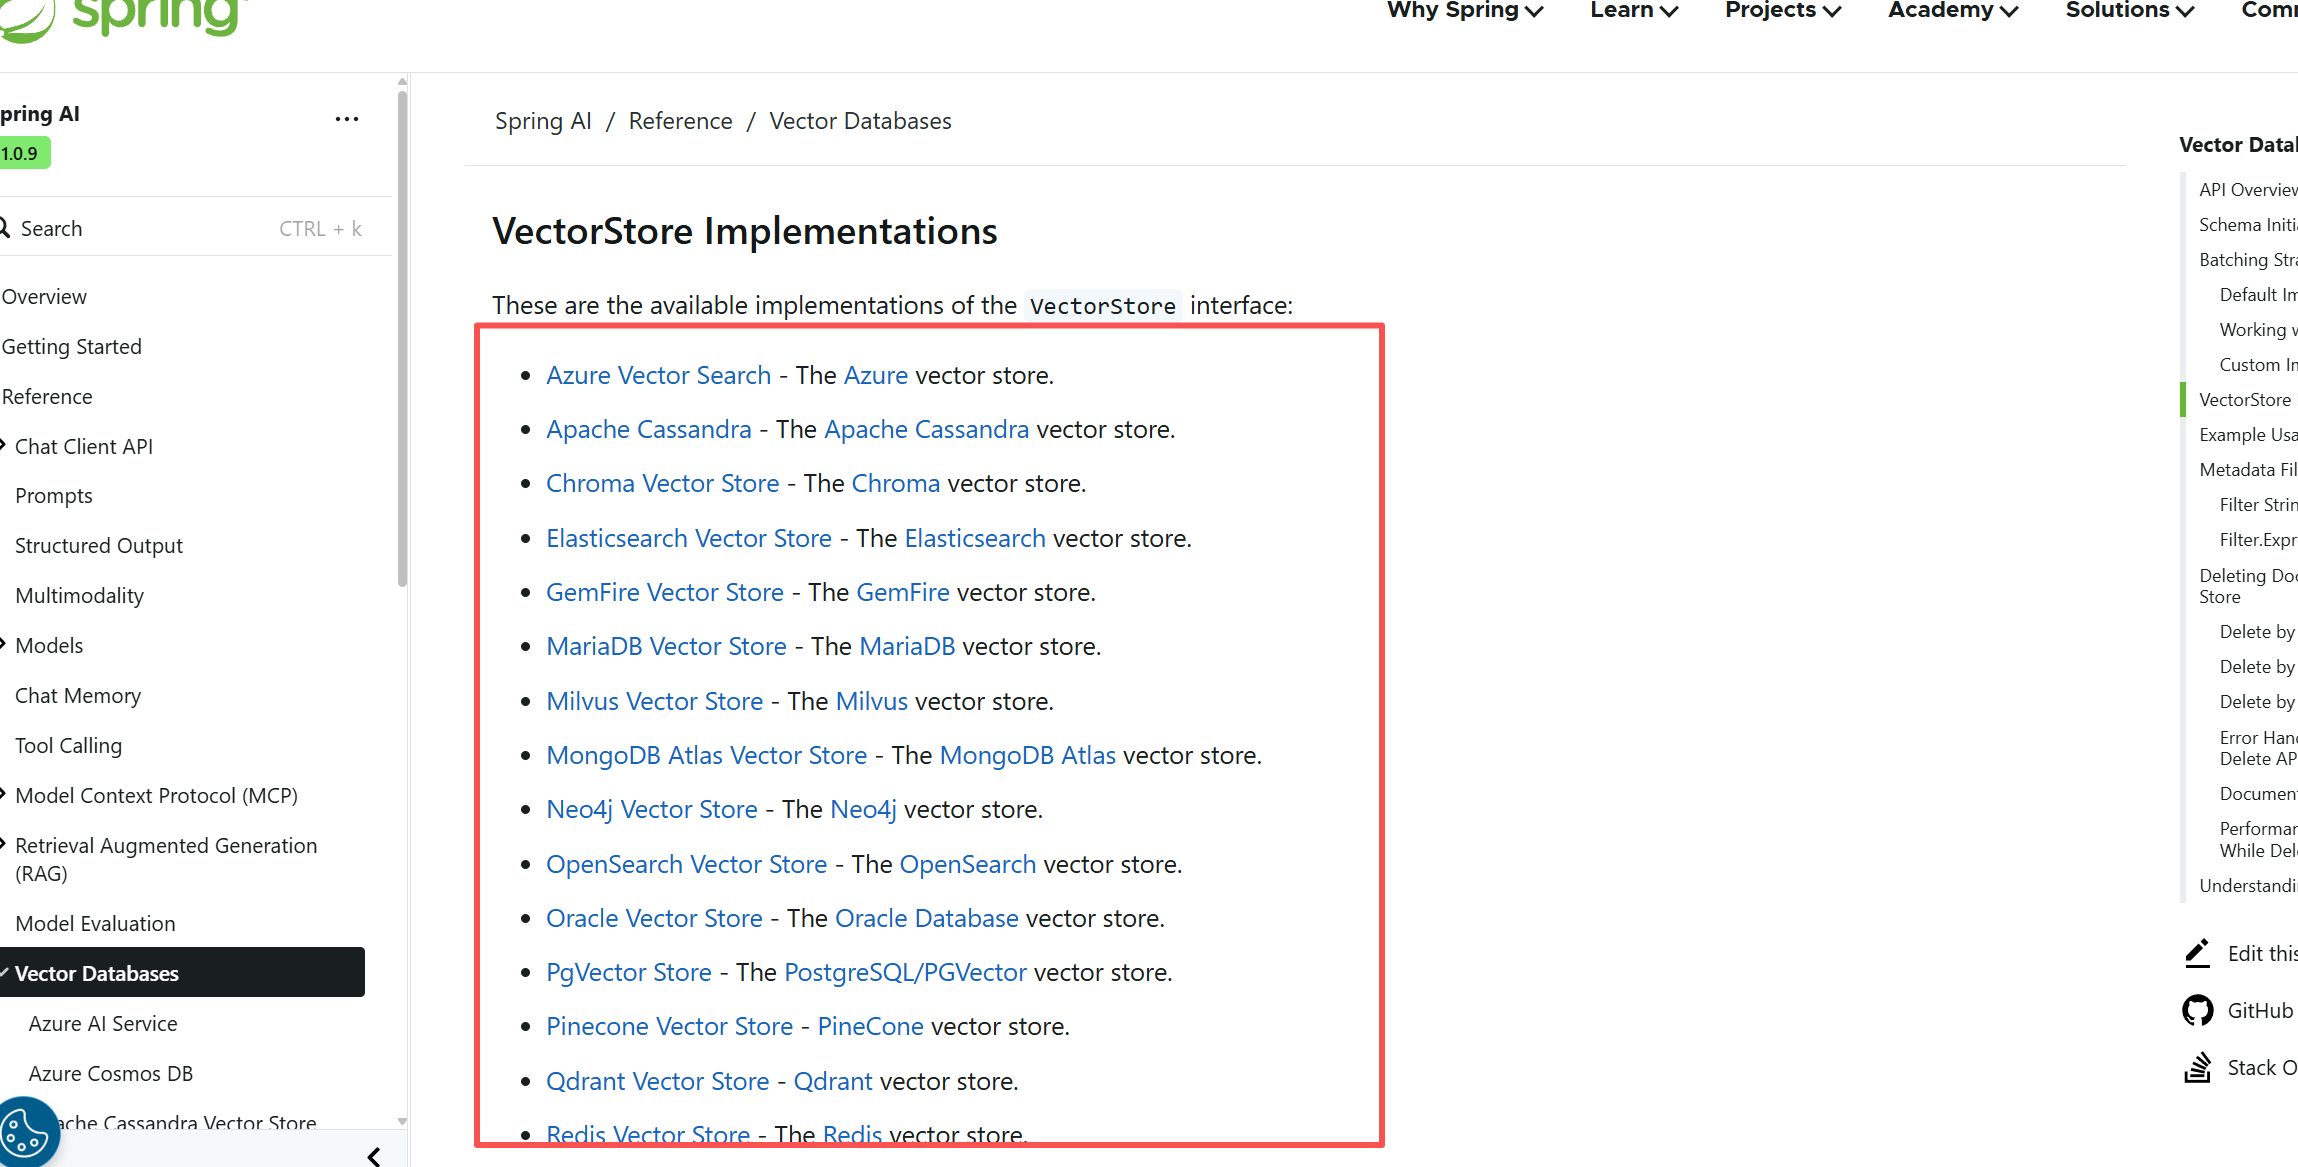Go to Structured Output page
2298x1167 pixels.
click(x=99, y=546)
